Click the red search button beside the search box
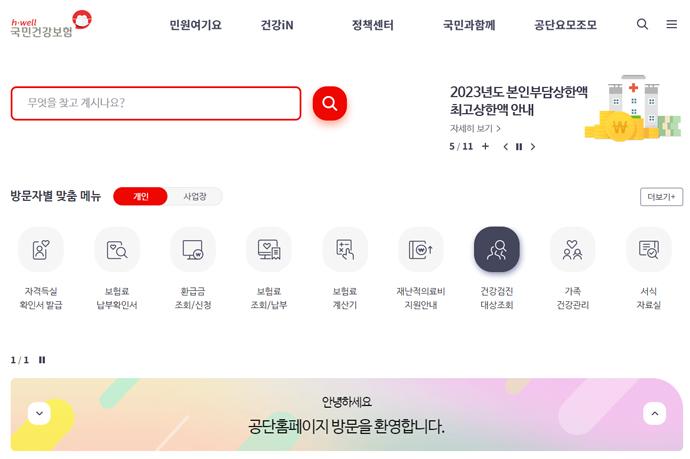This screenshot has width=690, height=459. (x=330, y=103)
